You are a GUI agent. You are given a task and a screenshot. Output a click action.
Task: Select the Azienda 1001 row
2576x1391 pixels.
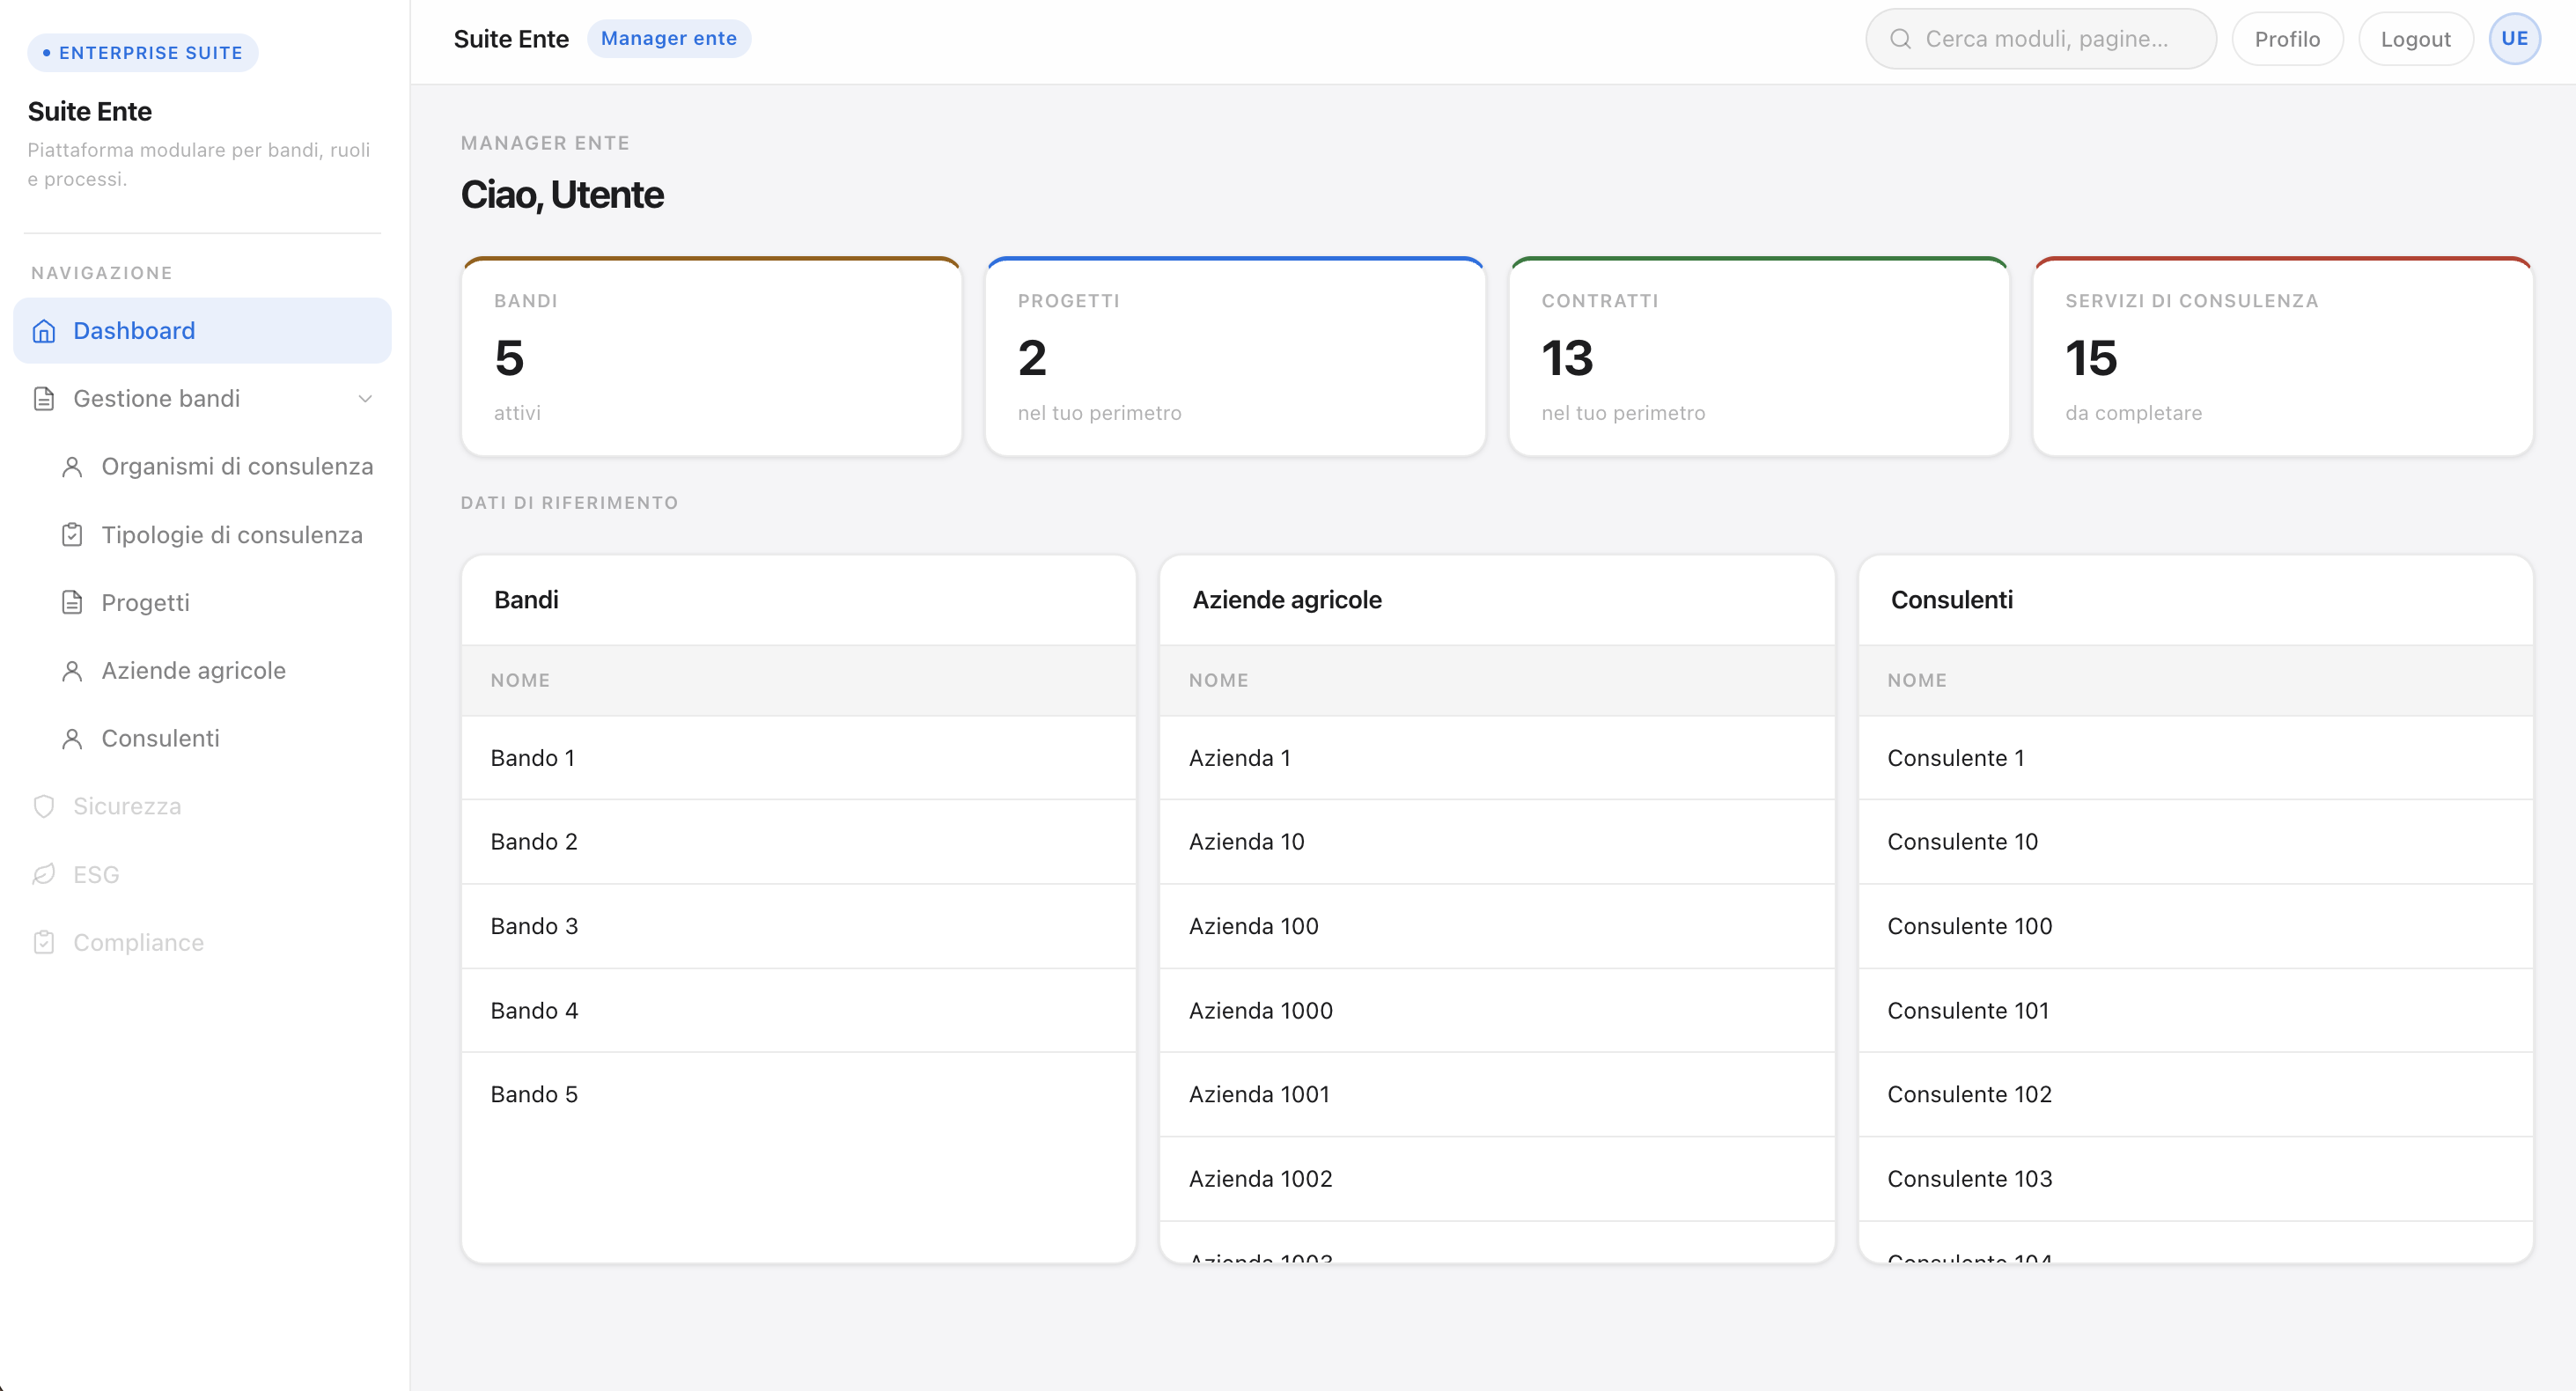tap(1497, 1095)
